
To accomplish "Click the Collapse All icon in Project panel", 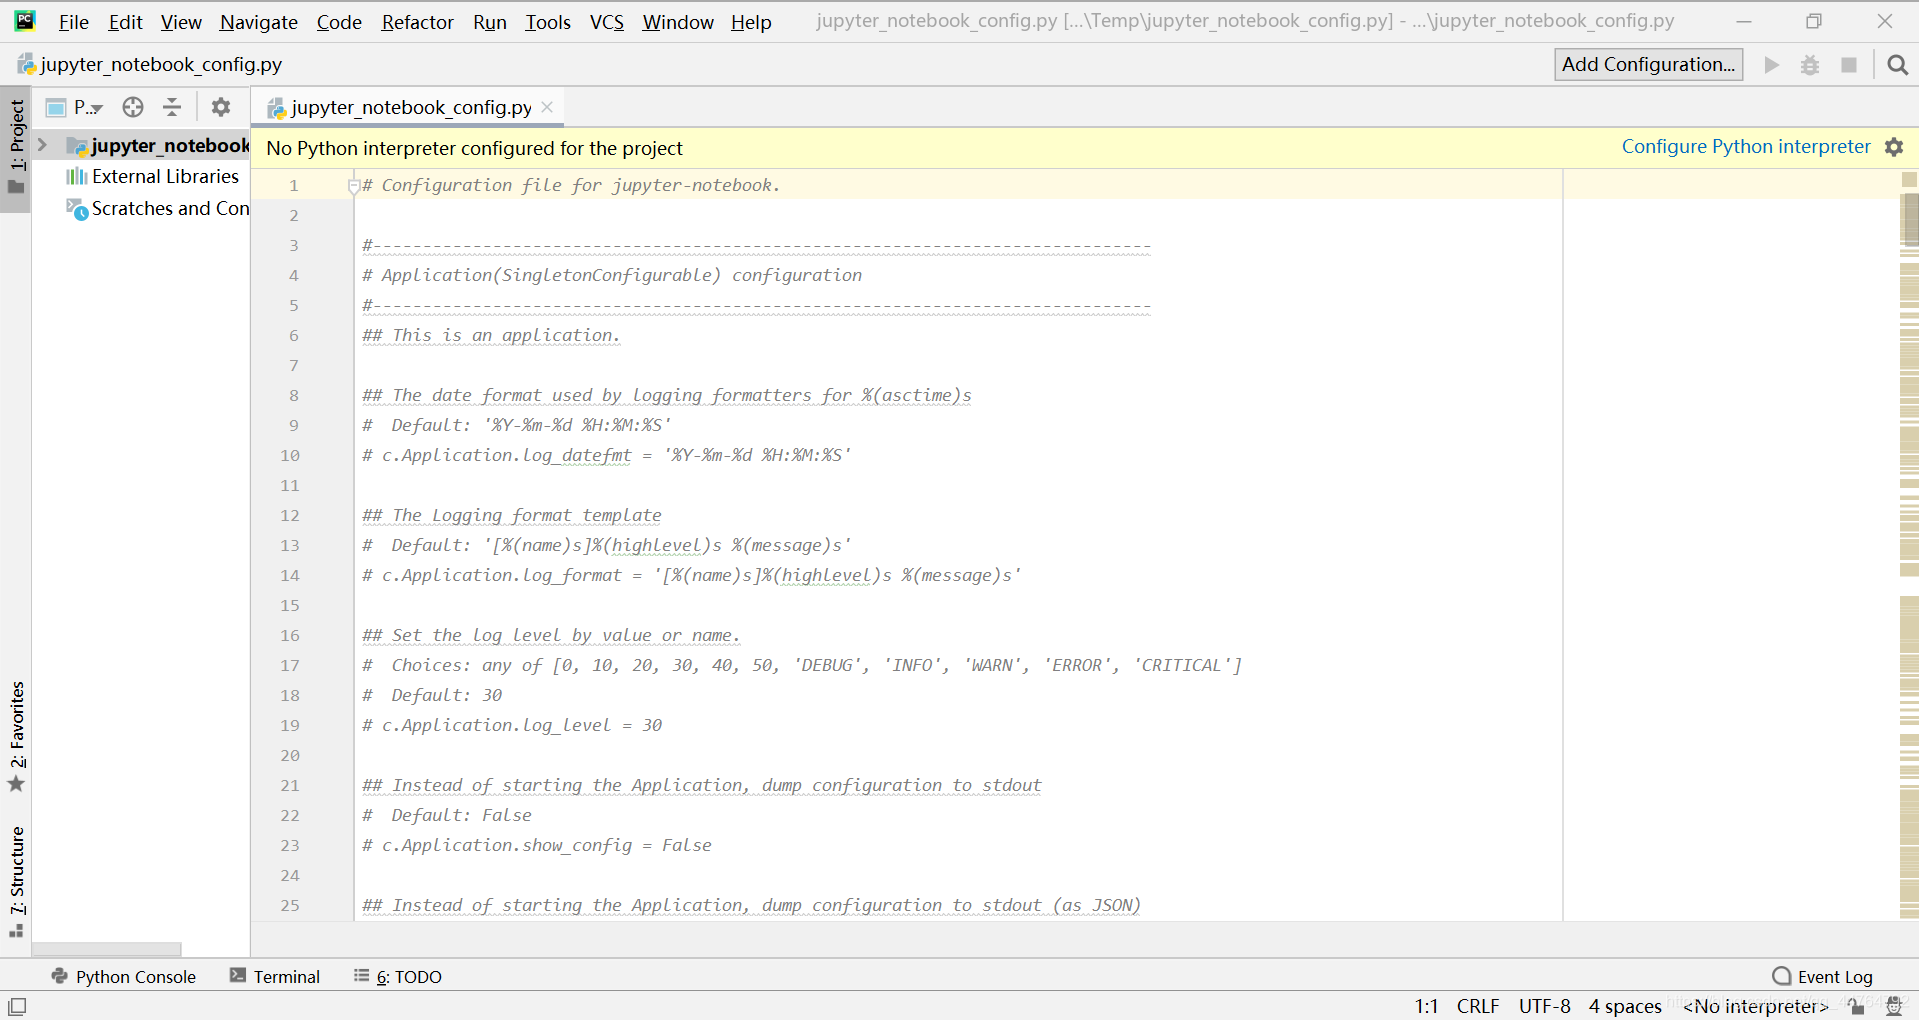I will click(172, 107).
